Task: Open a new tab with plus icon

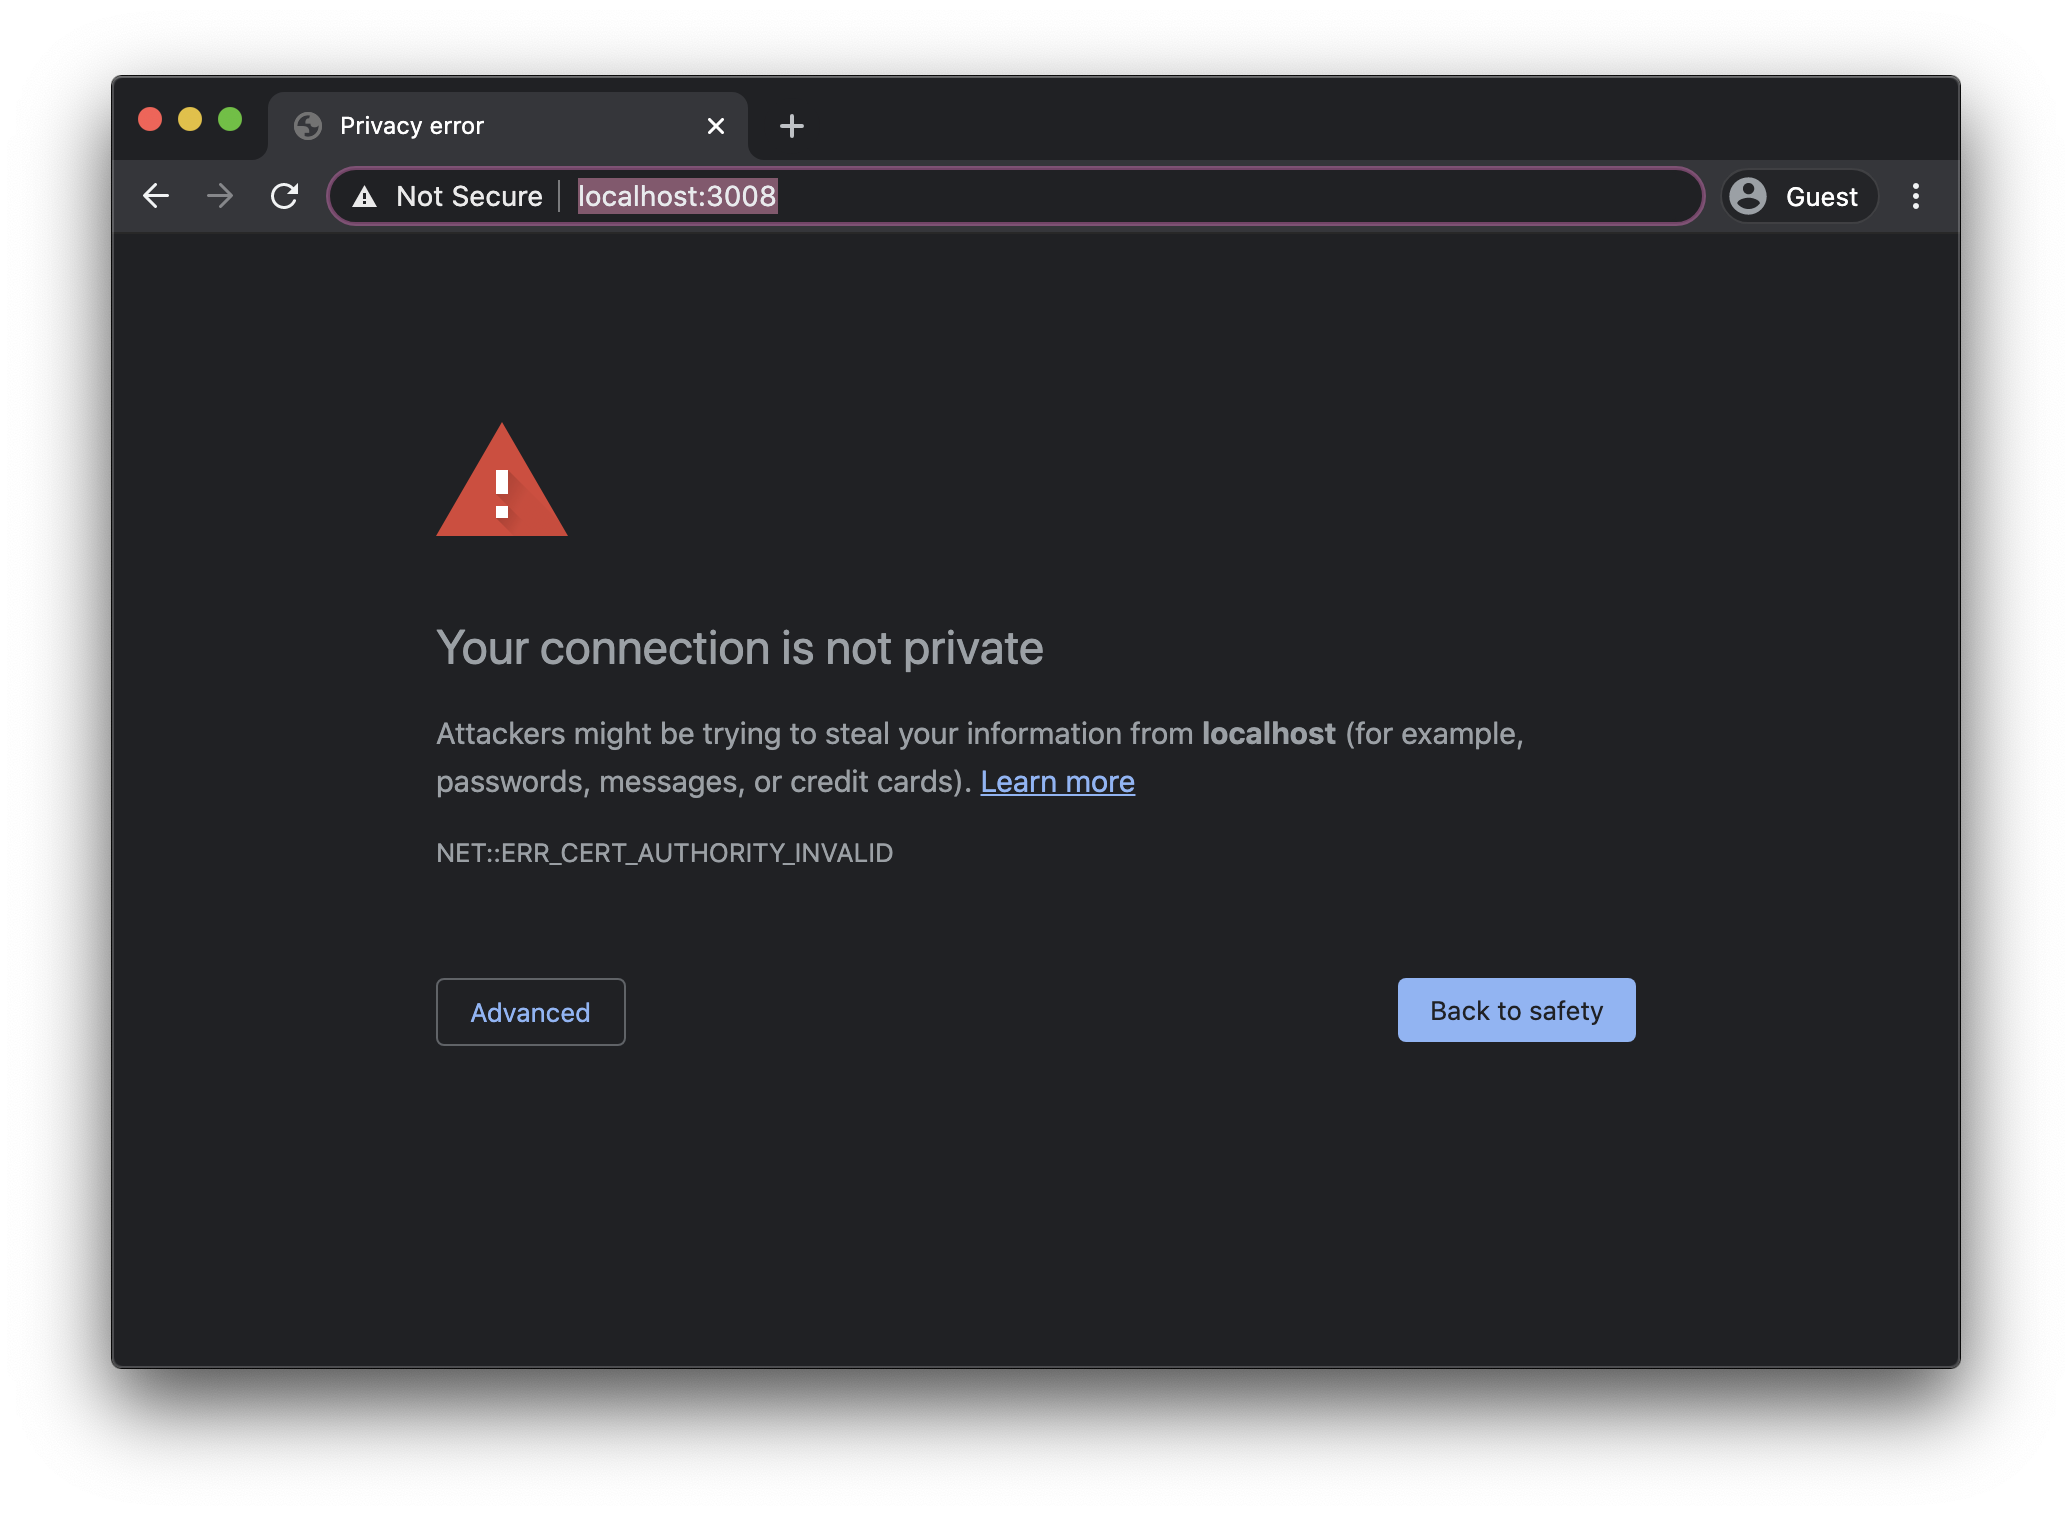Action: click(791, 126)
